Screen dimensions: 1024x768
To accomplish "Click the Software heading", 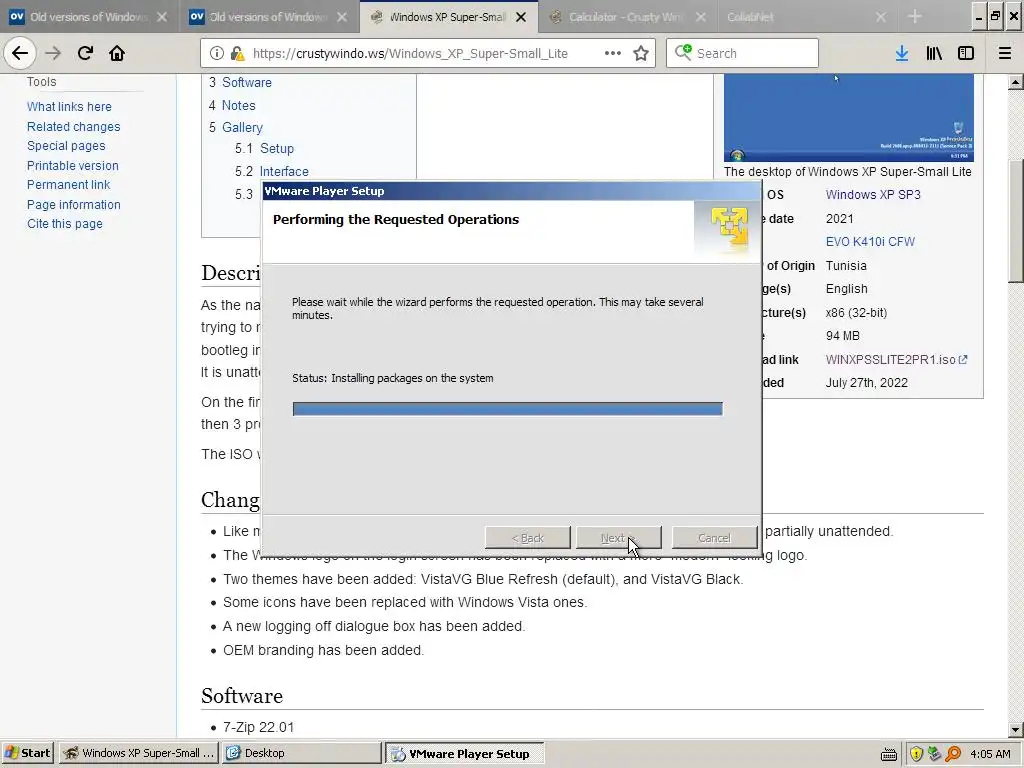I will tap(242, 696).
